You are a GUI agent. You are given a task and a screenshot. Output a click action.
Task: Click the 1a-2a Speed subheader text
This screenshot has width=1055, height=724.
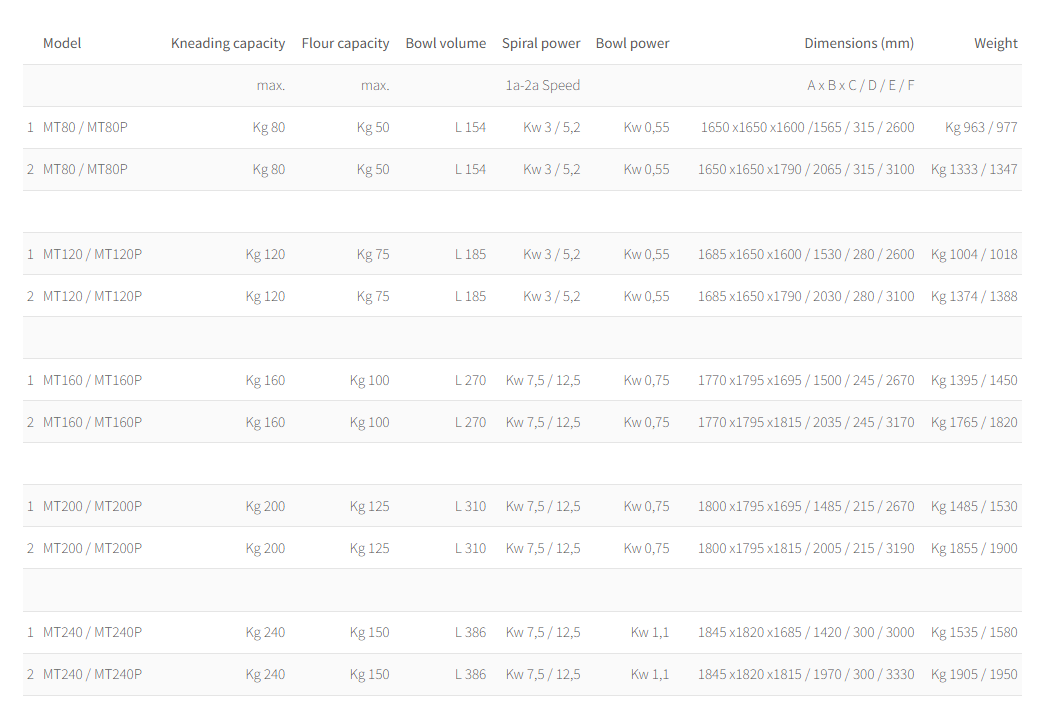tap(542, 85)
